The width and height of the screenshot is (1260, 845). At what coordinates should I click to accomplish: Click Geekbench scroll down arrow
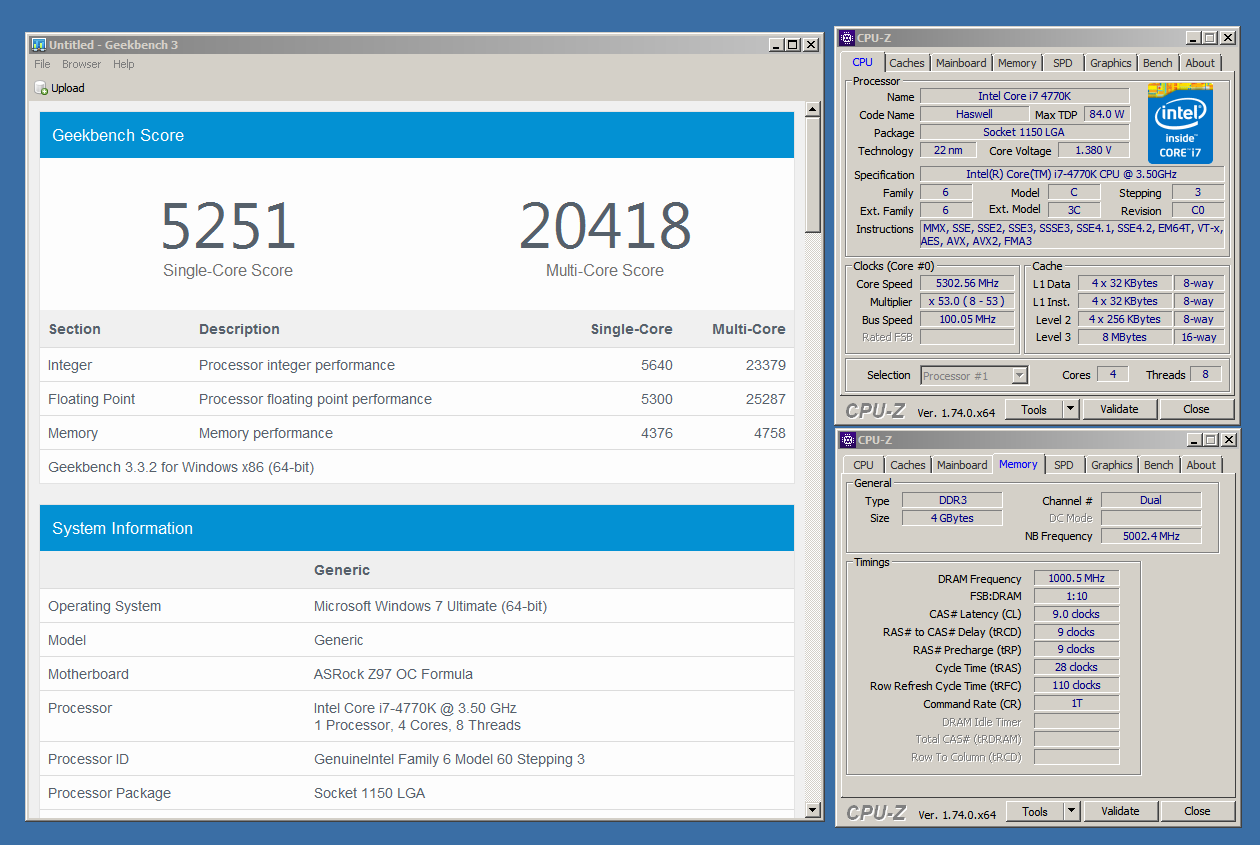pos(815,810)
